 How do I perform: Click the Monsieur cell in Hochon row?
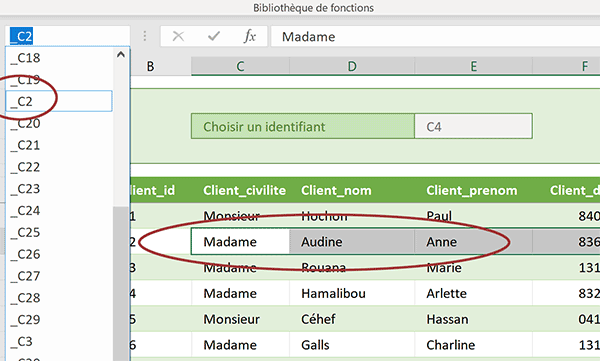pos(240,216)
